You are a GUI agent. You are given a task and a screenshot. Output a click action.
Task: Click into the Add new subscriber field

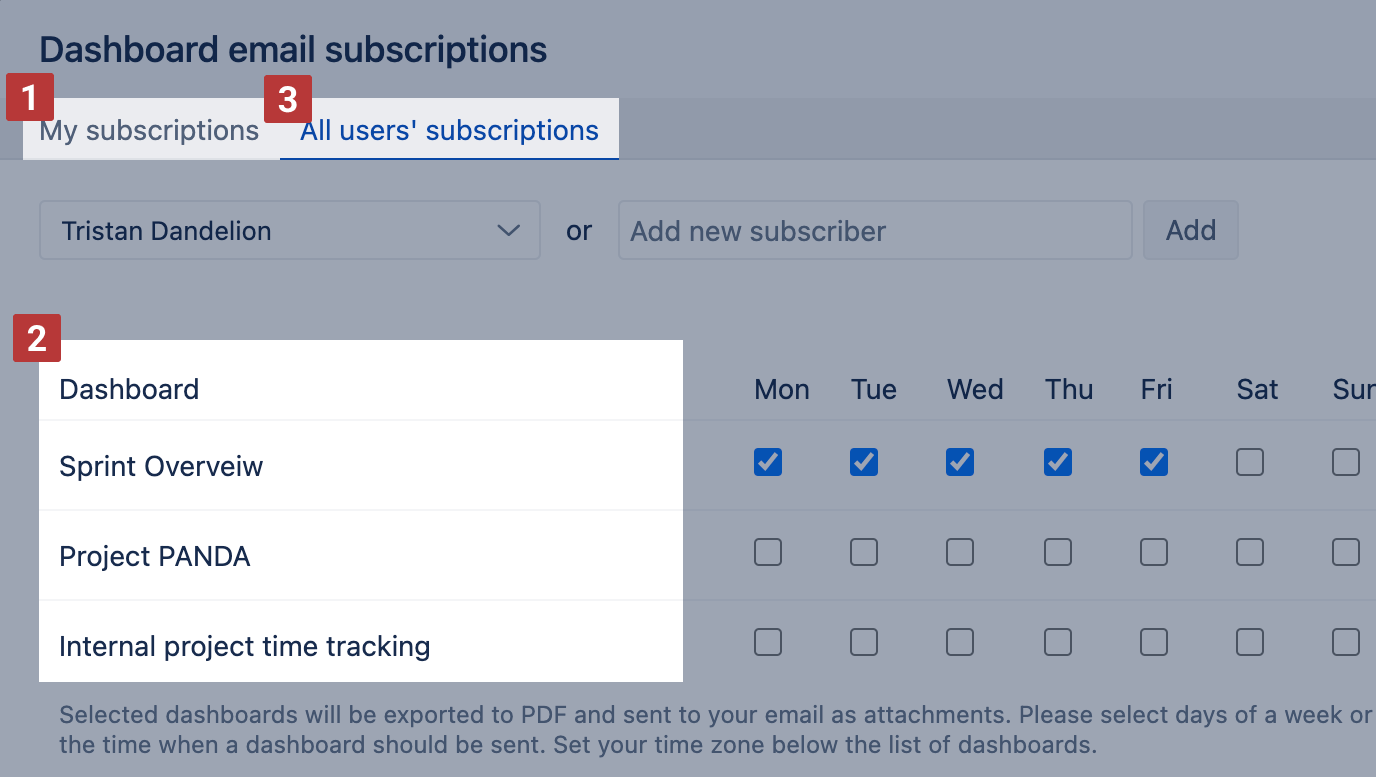click(x=874, y=230)
